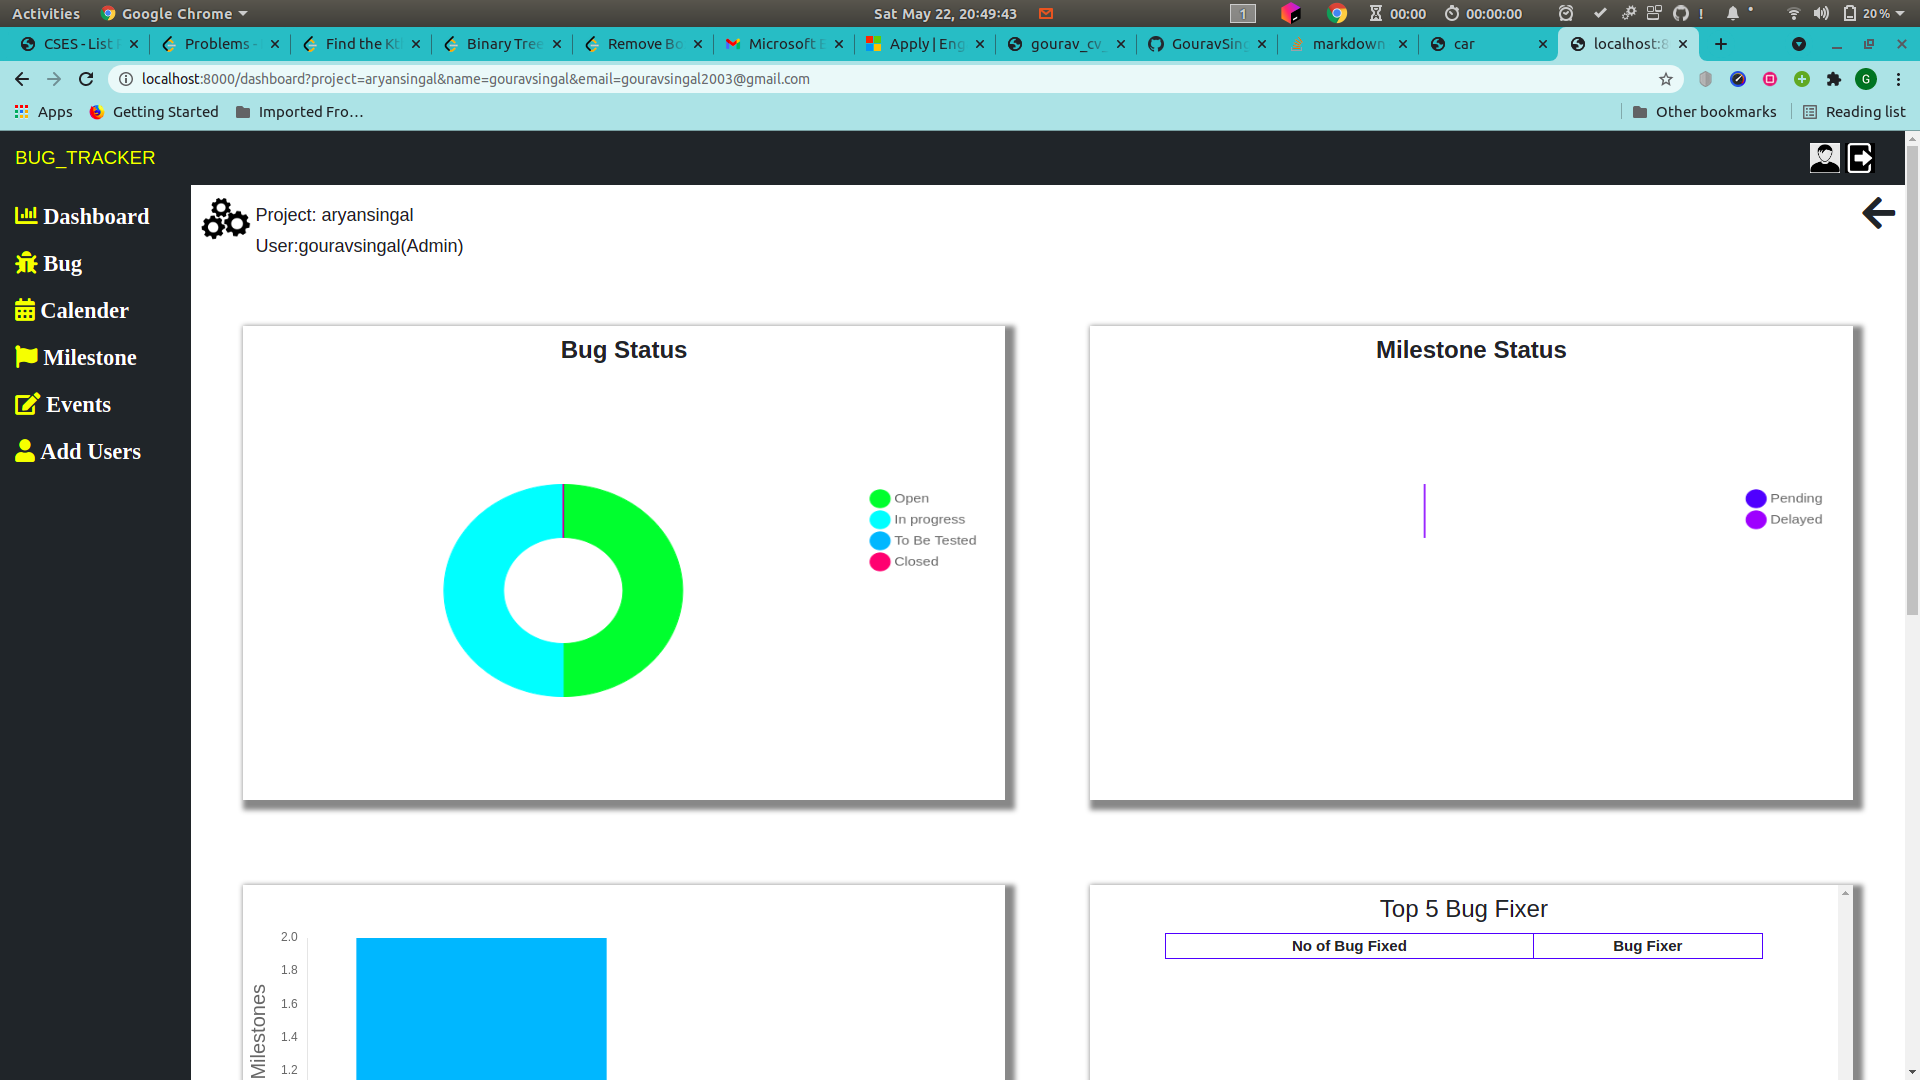Open the system battery status menu
Screen dimensions: 1920x1080
click(1874, 13)
